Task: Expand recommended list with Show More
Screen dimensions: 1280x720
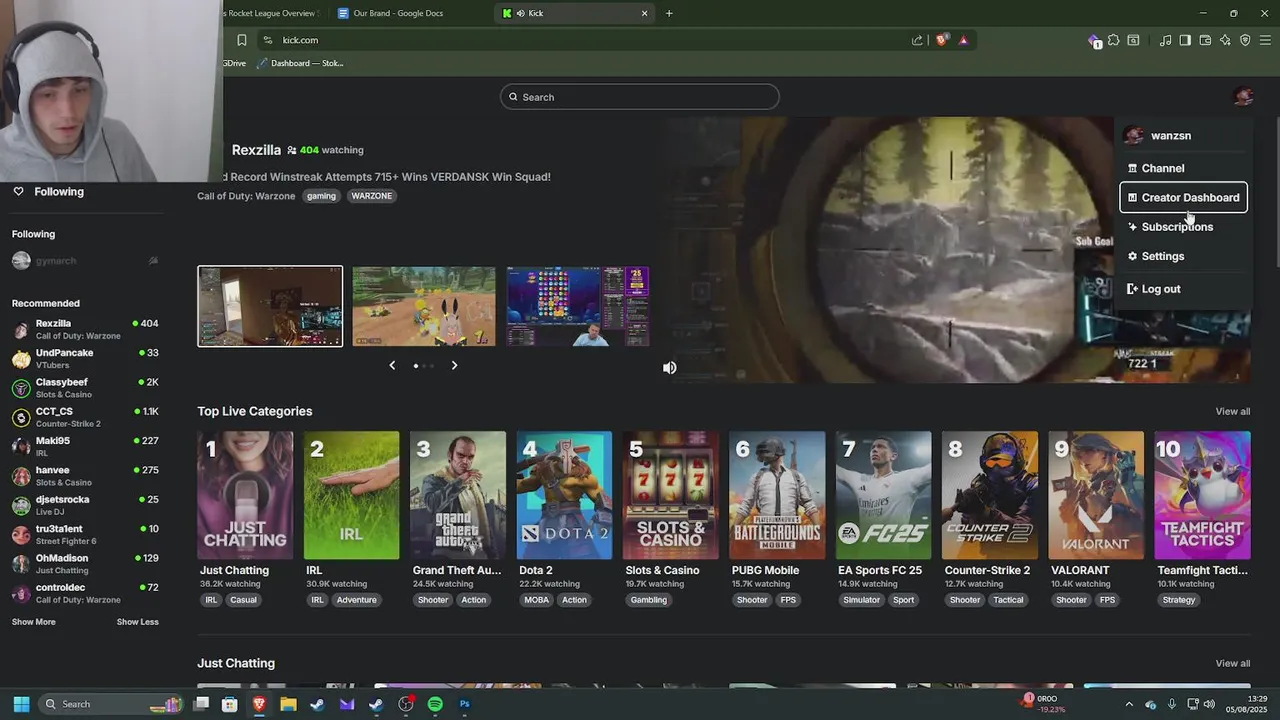Action: tap(34, 622)
